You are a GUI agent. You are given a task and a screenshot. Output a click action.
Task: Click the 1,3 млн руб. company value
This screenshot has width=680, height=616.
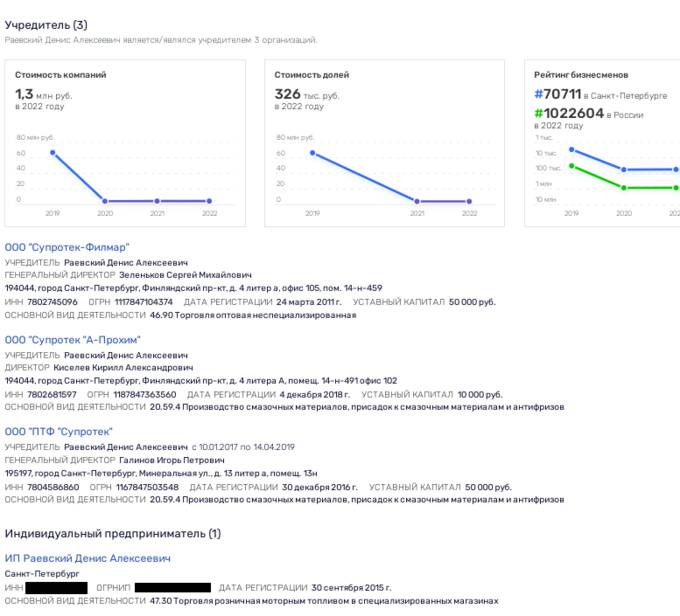pos(43,94)
